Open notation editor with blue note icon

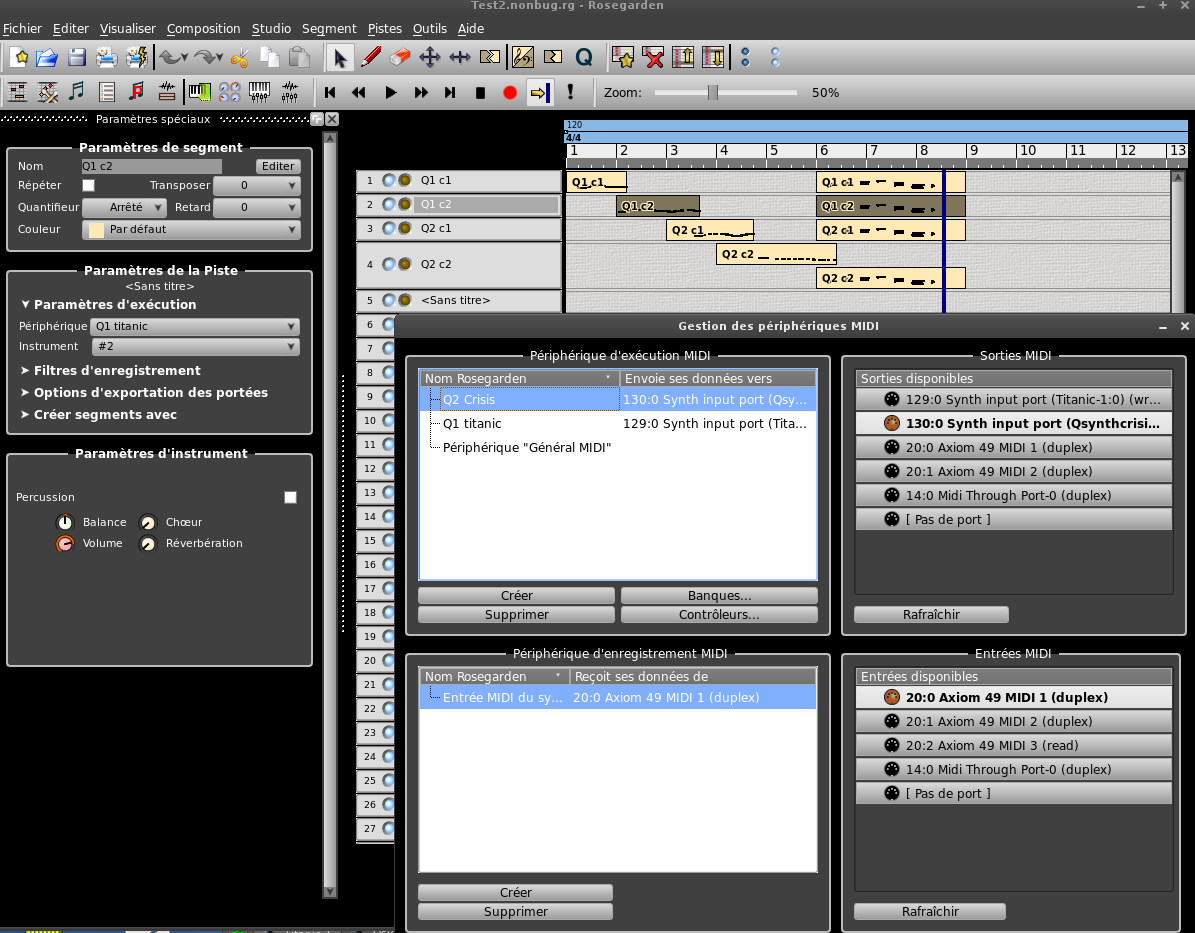[x=77, y=92]
